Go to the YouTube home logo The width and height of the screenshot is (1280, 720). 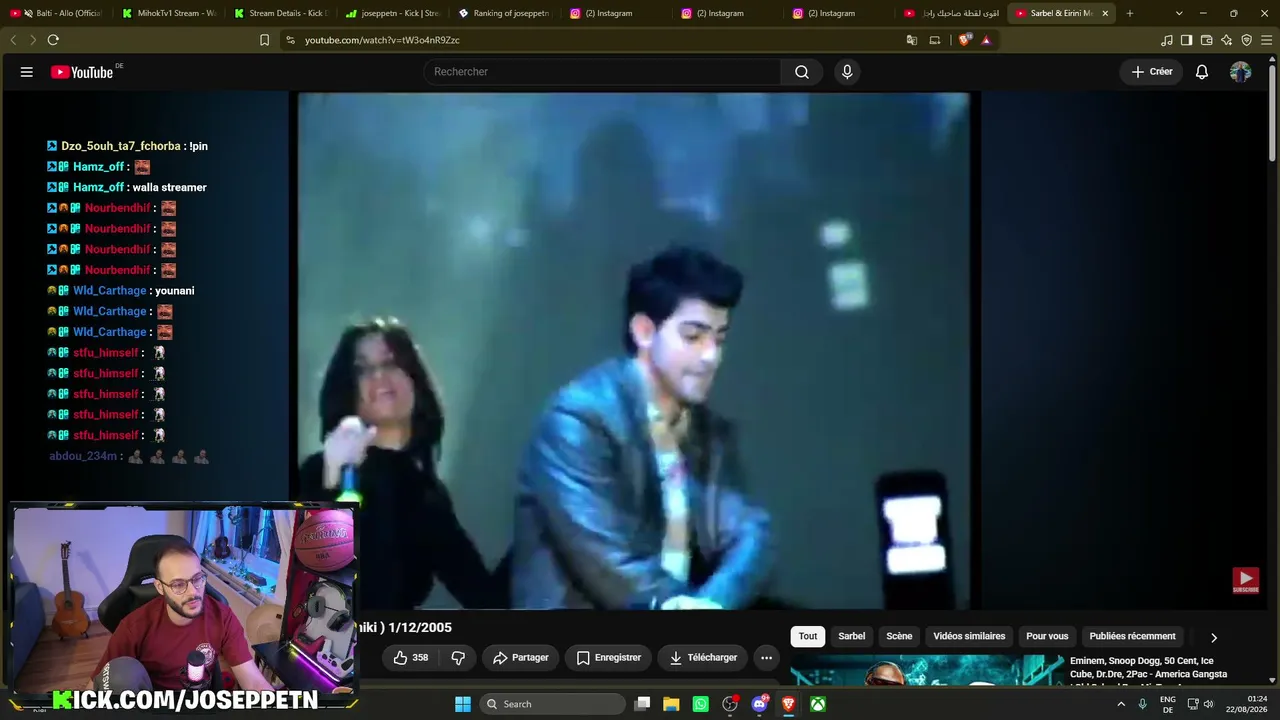82,72
